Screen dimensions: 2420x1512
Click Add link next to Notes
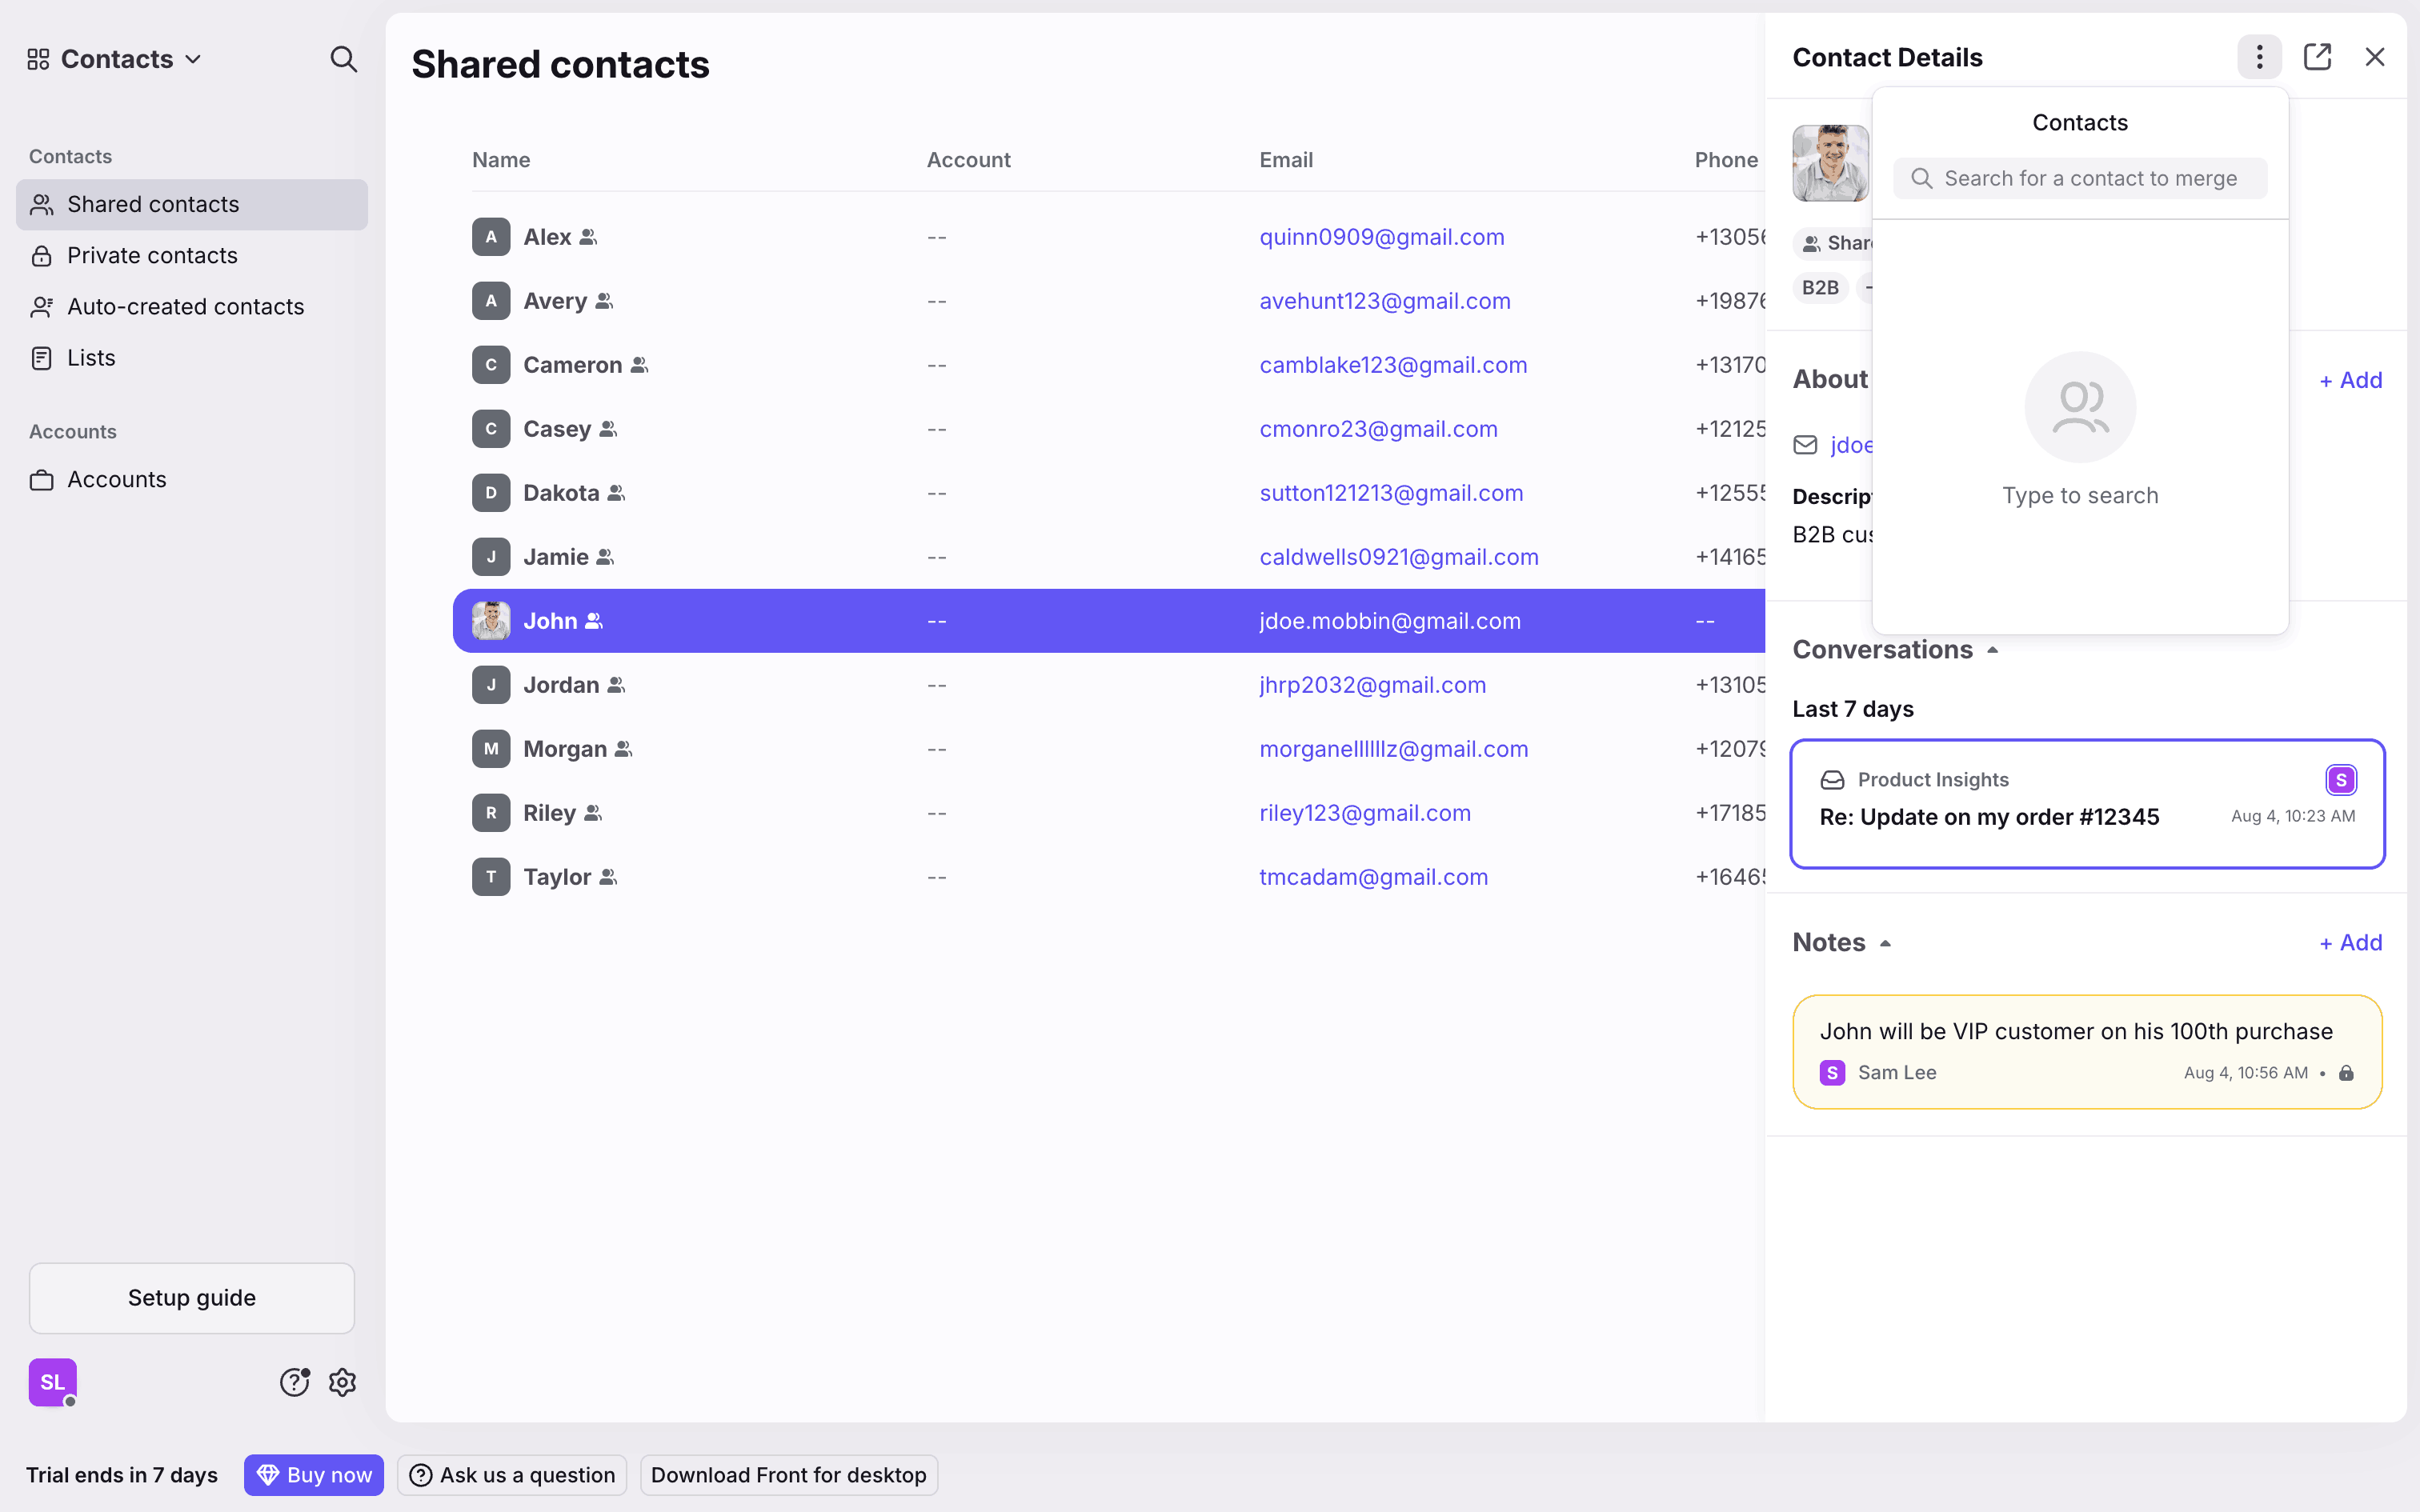pos(2350,943)
